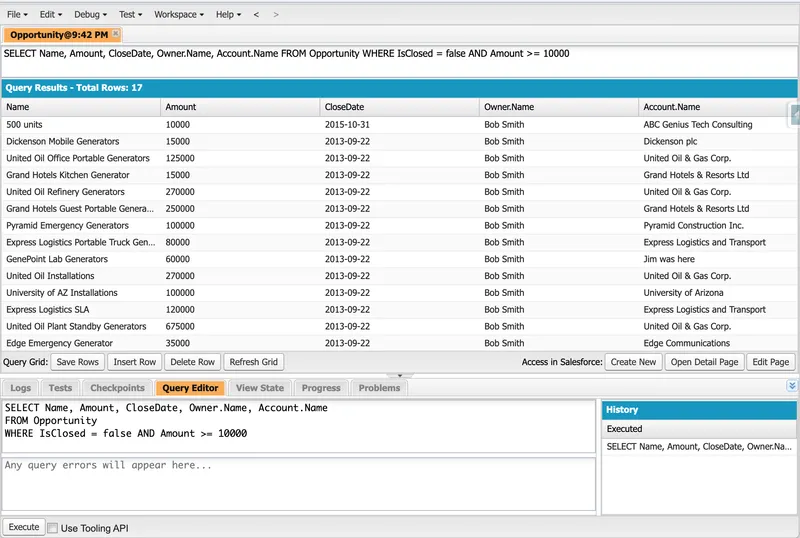Click the Refresh Grid button

[254, 362]
